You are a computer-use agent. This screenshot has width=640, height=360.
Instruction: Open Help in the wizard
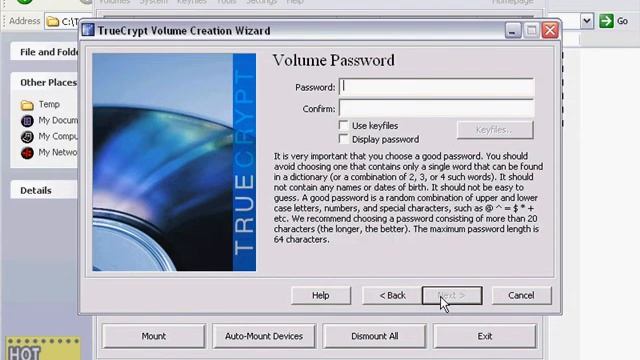321,295
